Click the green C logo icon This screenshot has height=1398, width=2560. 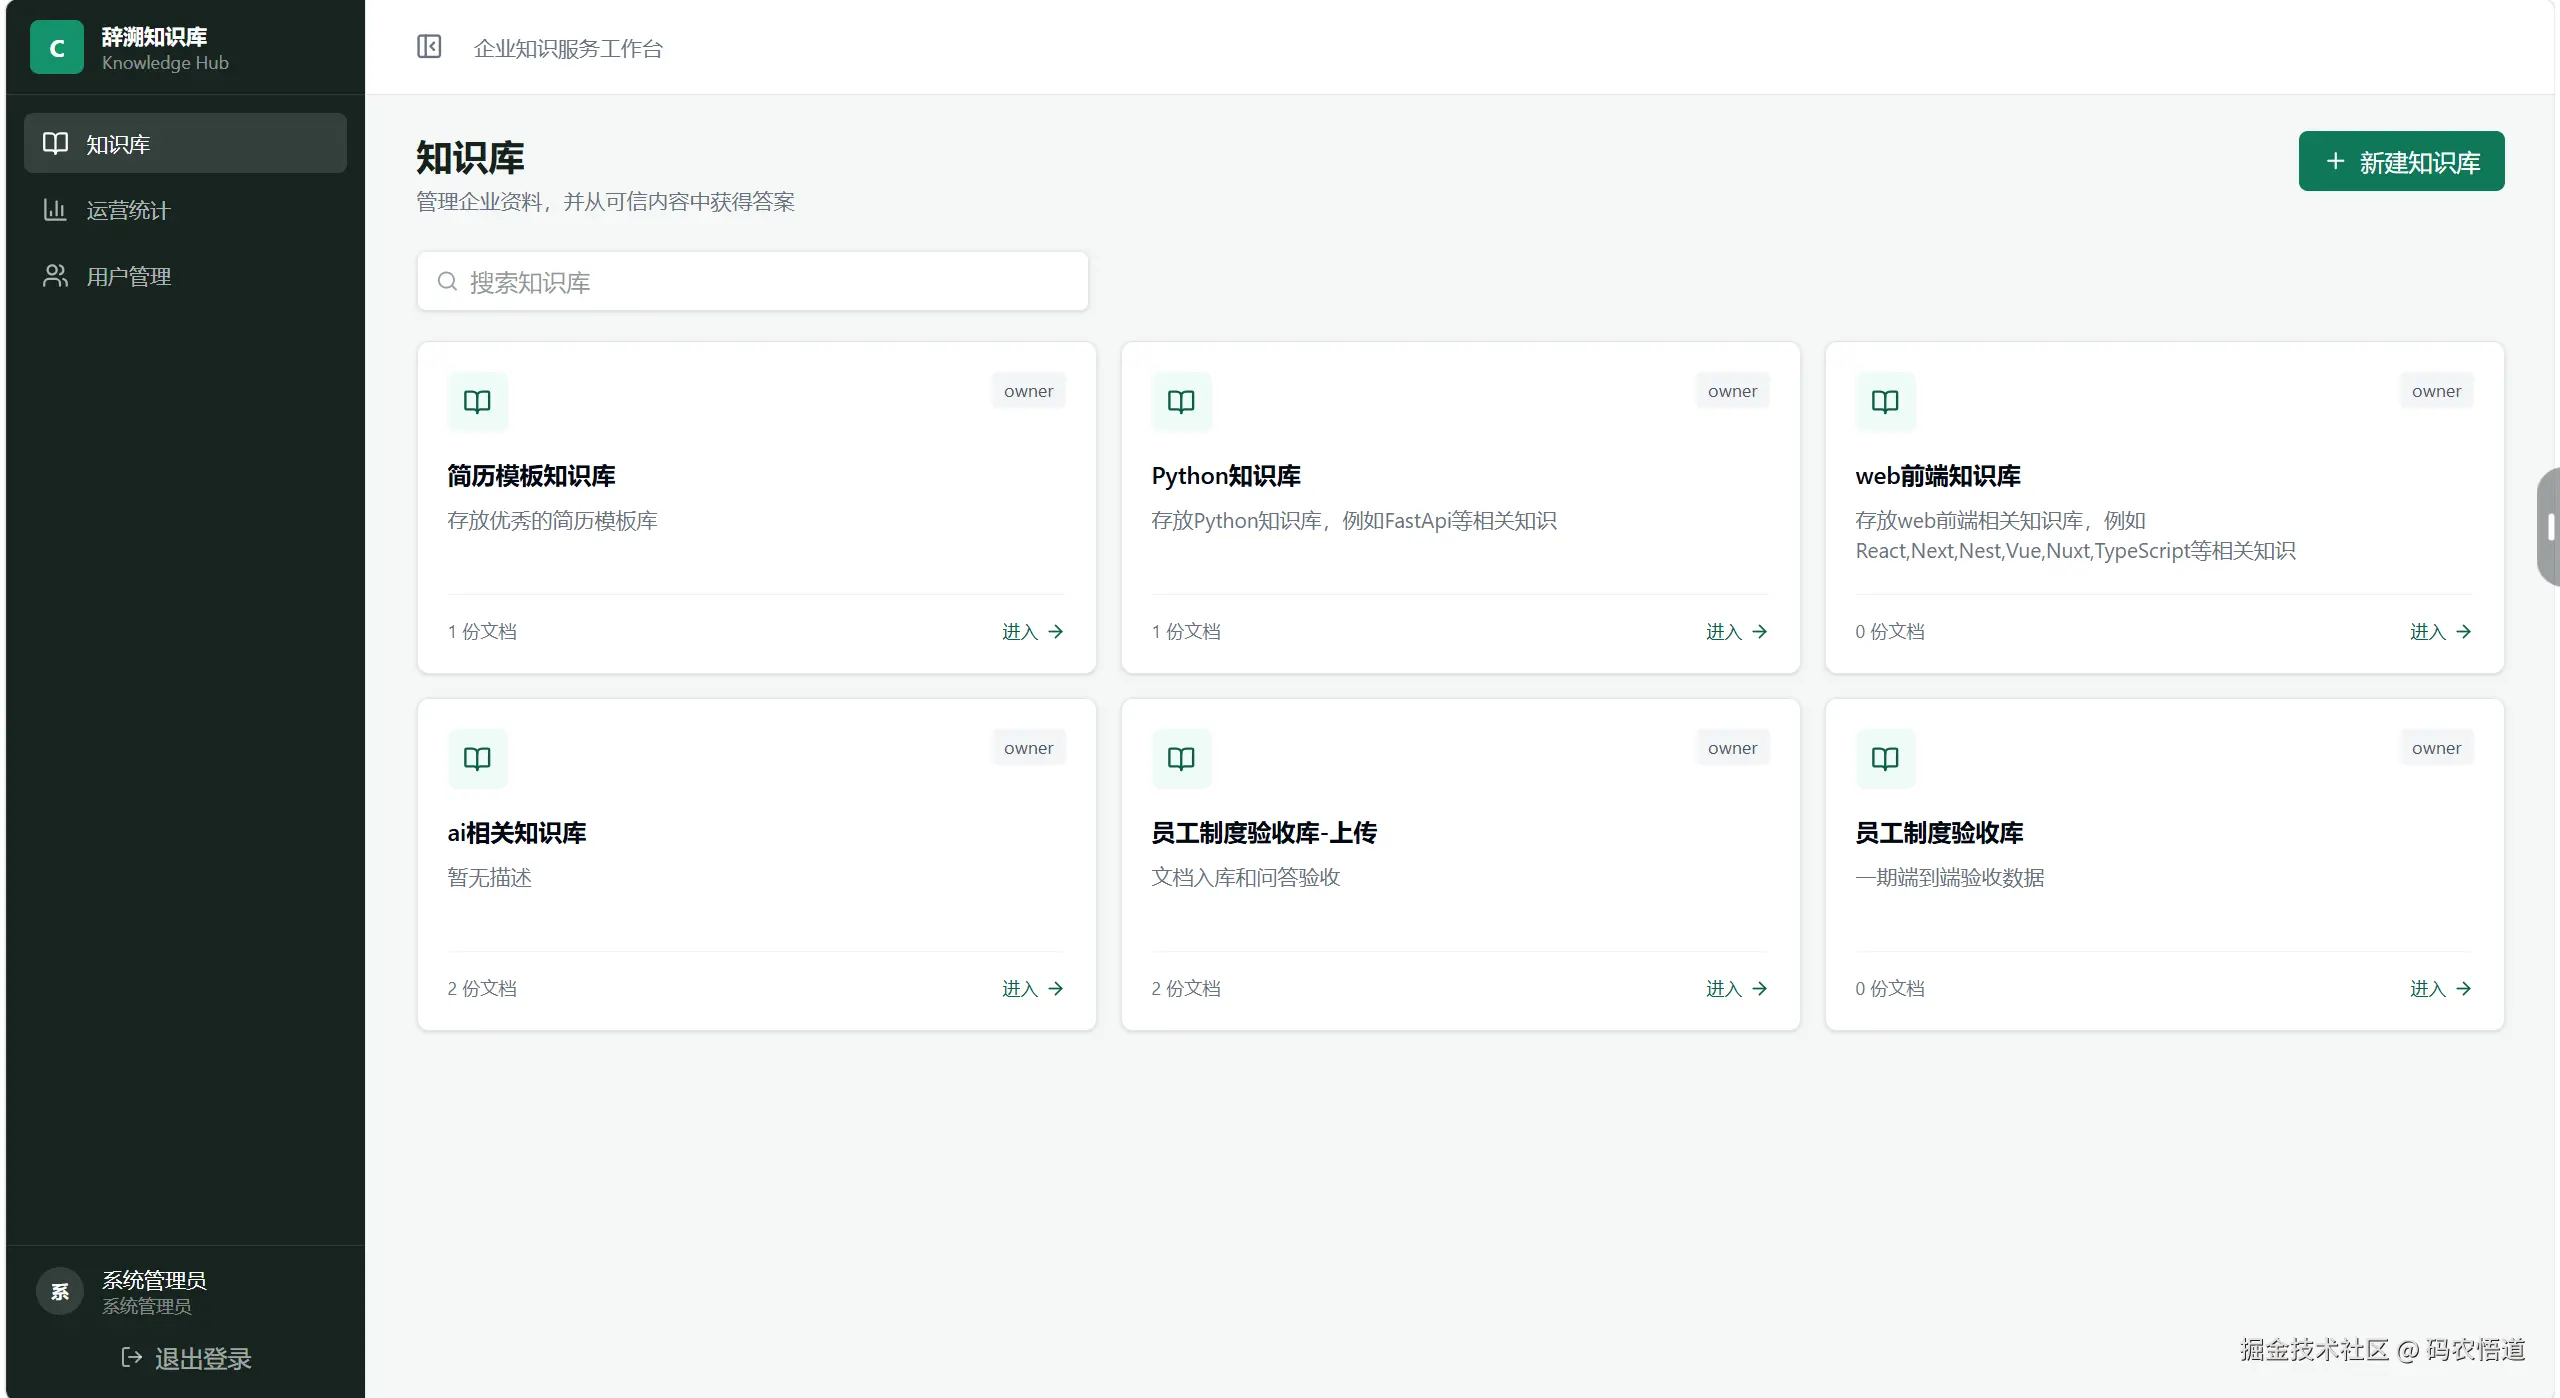click(x=57, y=47)
